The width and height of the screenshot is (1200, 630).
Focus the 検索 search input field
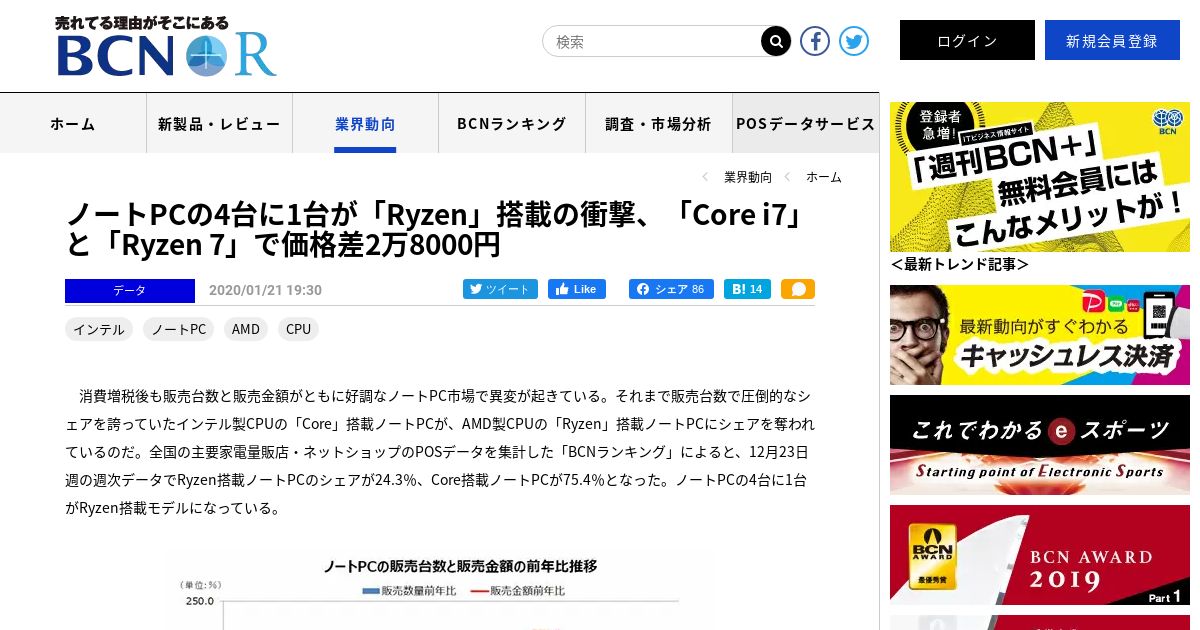(x=652, y=41)
